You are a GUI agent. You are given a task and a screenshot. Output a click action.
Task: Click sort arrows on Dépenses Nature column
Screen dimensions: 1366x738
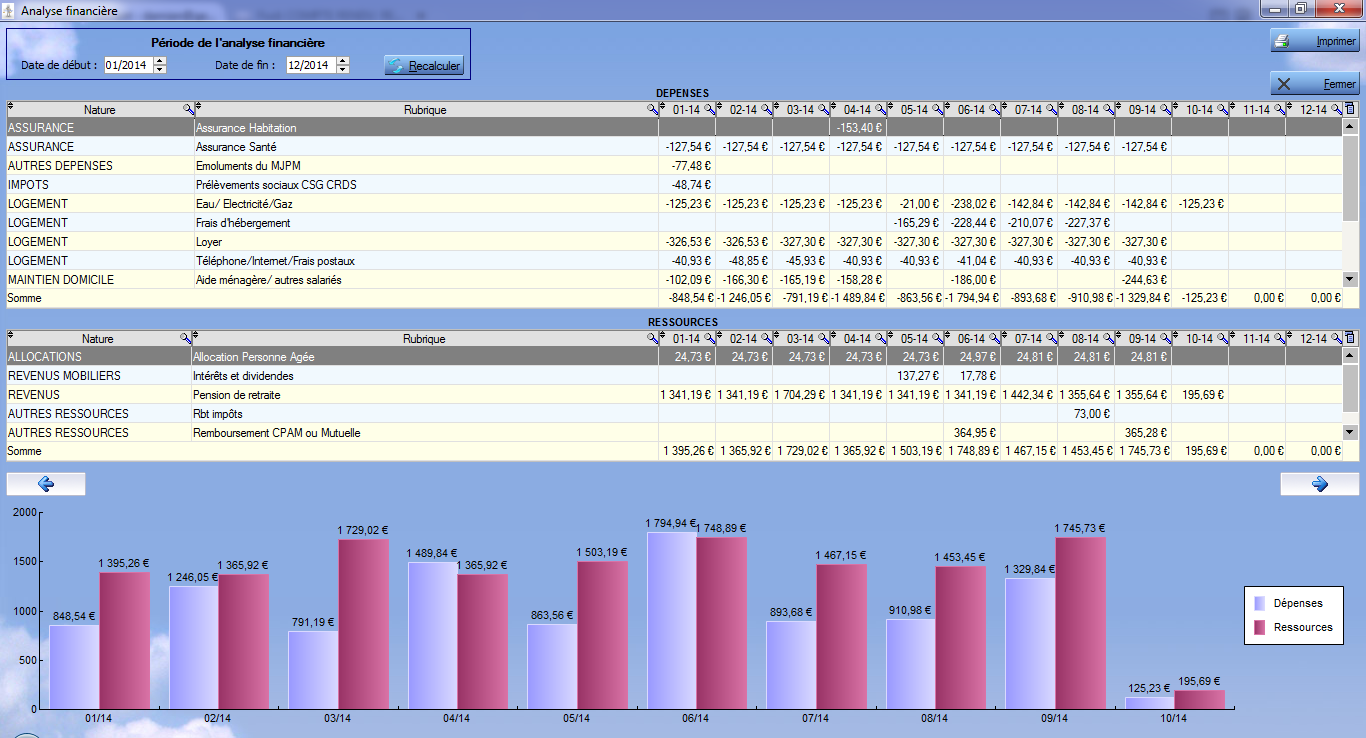[11, 106]
